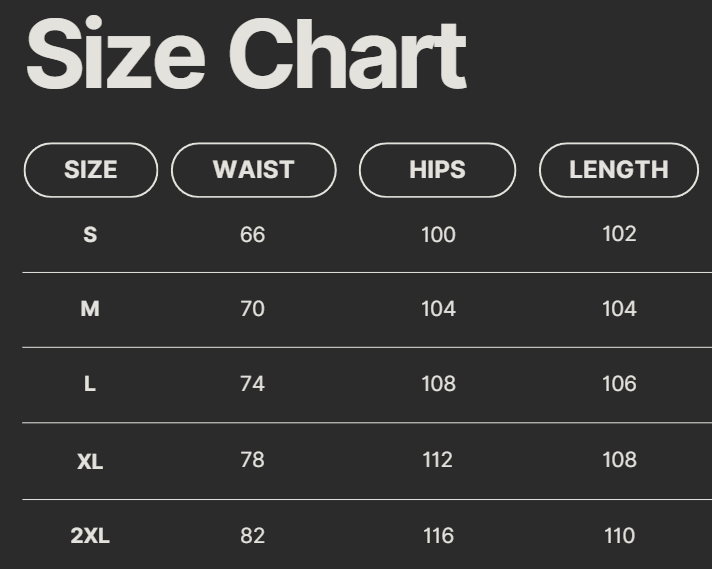Click waist value 82 for size 2XL
This screenshot has width=712, height=569.
[x=253, y=536]
